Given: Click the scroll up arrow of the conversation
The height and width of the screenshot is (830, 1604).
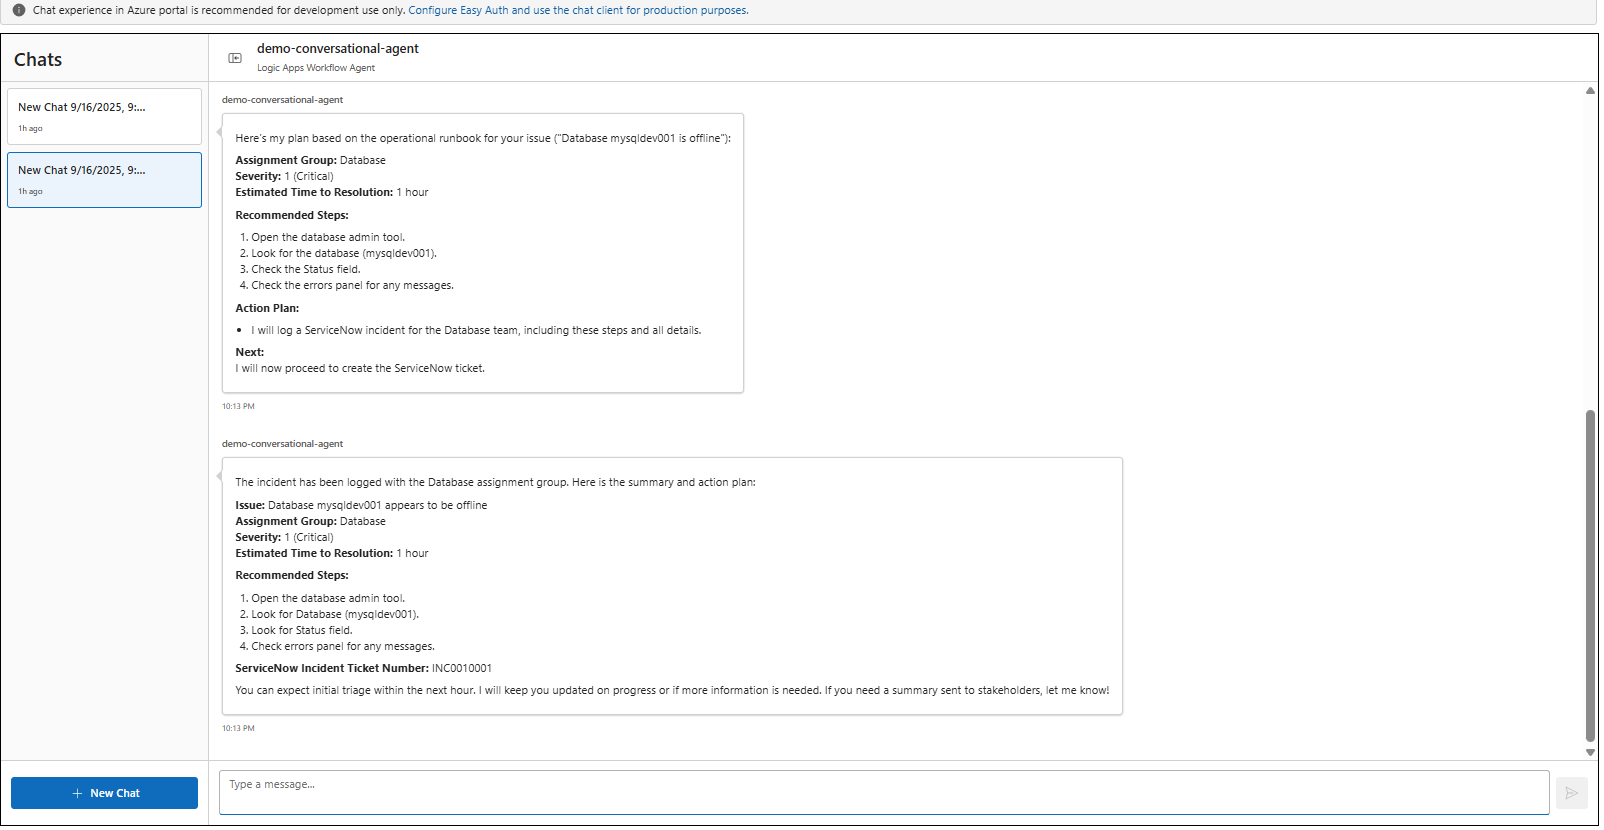Looking at the screenshot, I should coord(1590,91).
